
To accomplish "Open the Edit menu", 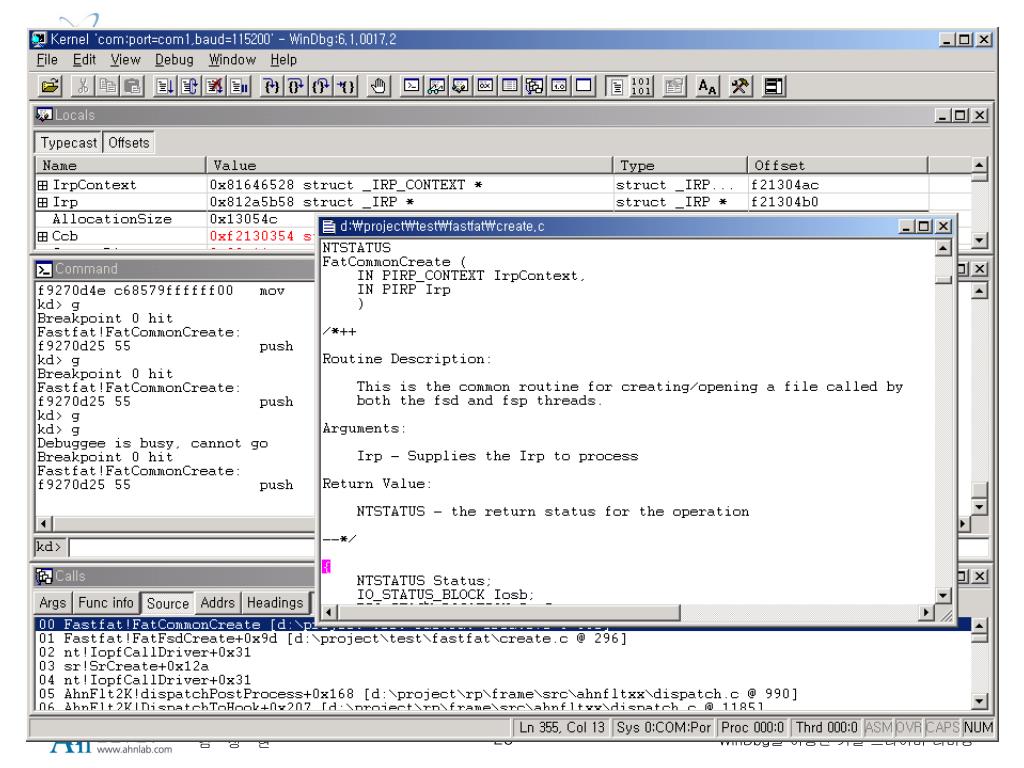I will tap(84, 59).
